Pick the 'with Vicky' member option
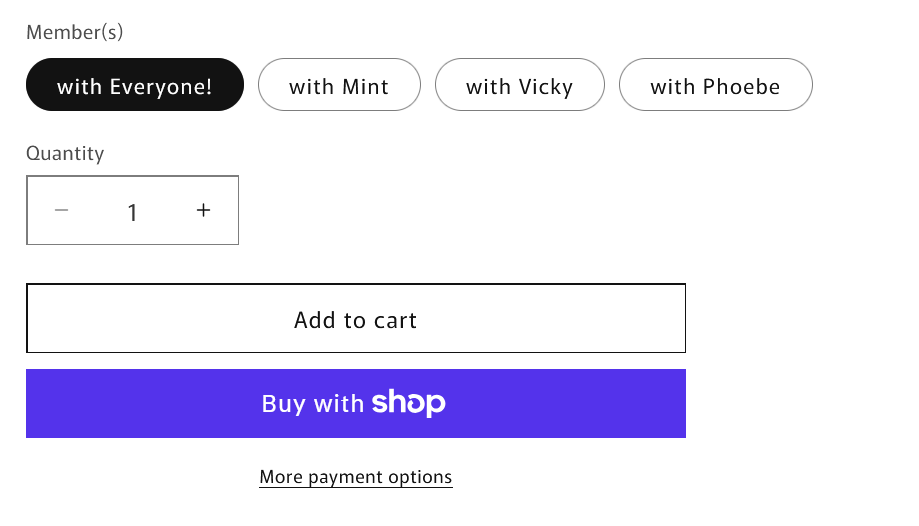The width and height of the screenshot is (919, 526). (x=519, y=86)
